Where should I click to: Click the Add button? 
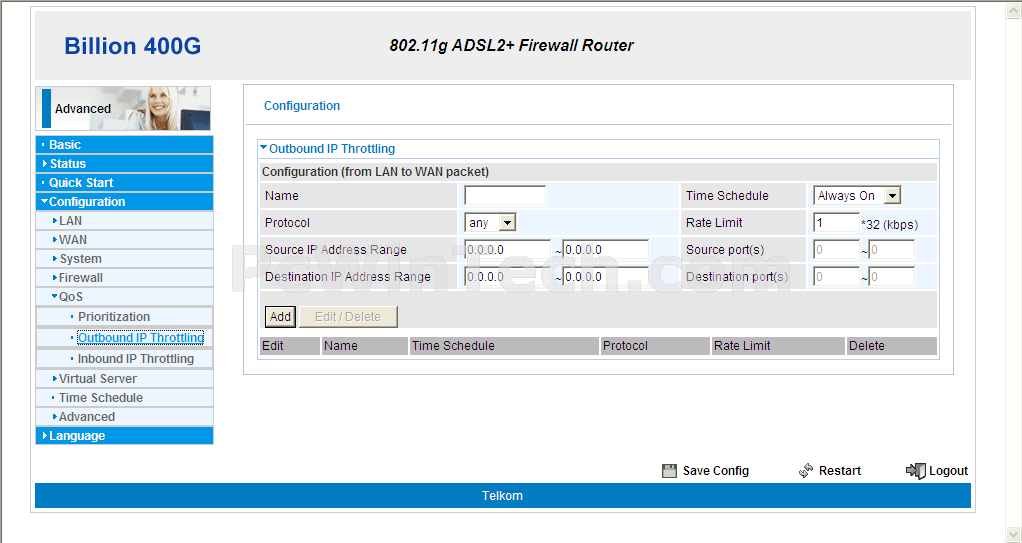click(280, 317)
